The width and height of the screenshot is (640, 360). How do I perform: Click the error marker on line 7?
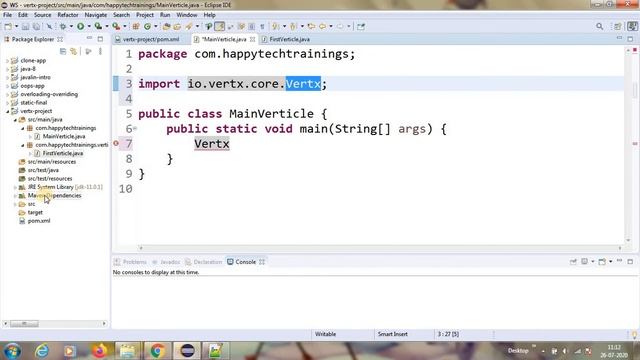point(116,143)
